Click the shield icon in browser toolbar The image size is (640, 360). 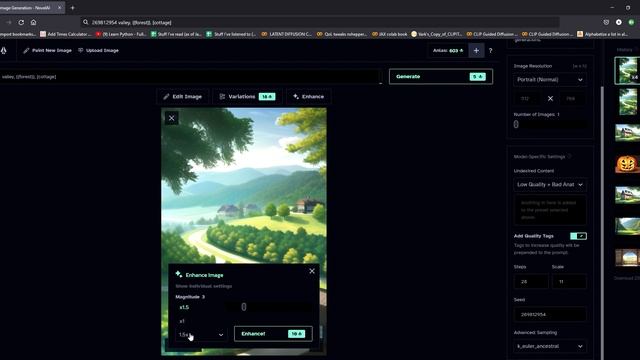pos(607,22)
